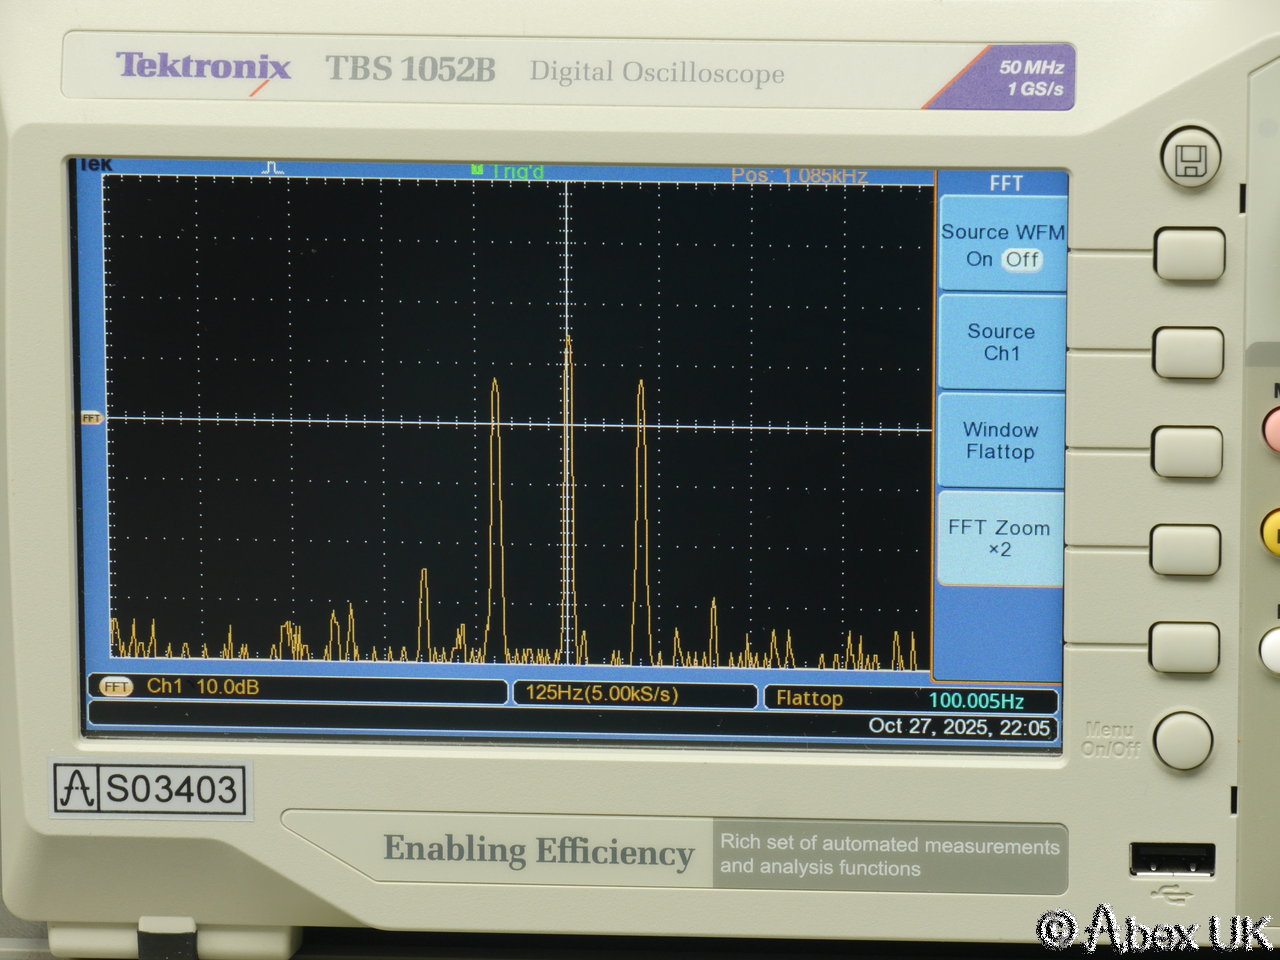The height and width of the screenshot is (960, 1280).
Task: Toggle Source WFM to Off
Action: pyautogui.click(x=1022, y=260)
